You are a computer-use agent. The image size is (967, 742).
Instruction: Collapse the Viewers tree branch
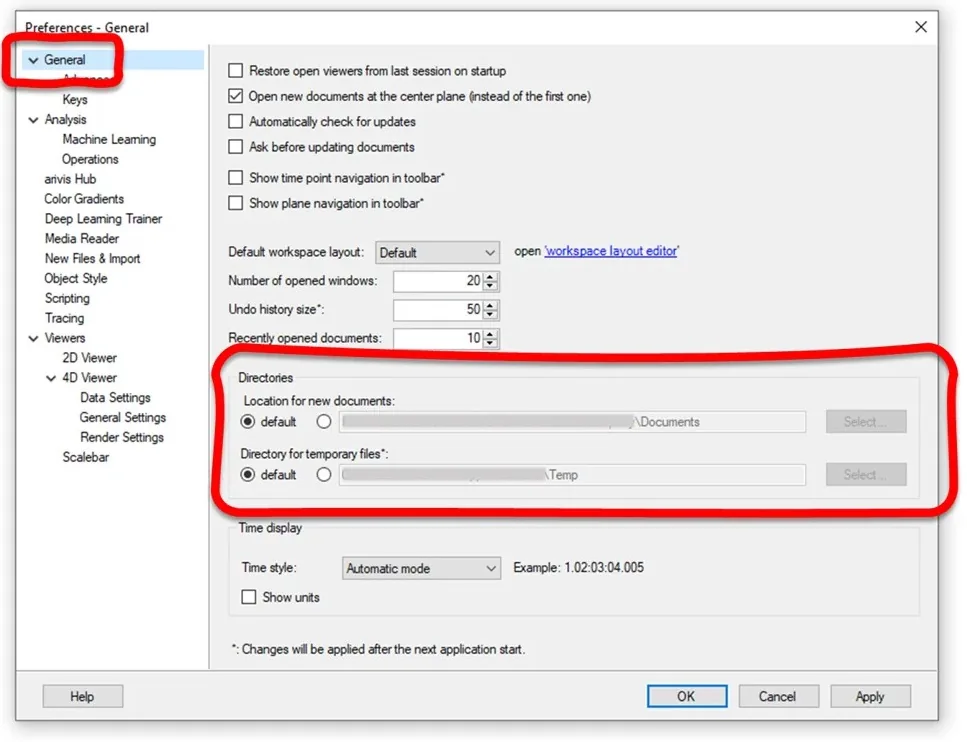pos(33,338)
